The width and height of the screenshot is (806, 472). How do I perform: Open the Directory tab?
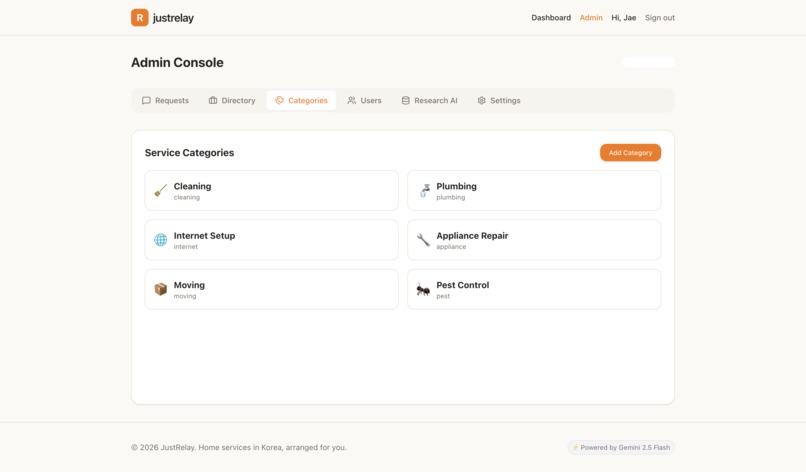tap(232, 100)
